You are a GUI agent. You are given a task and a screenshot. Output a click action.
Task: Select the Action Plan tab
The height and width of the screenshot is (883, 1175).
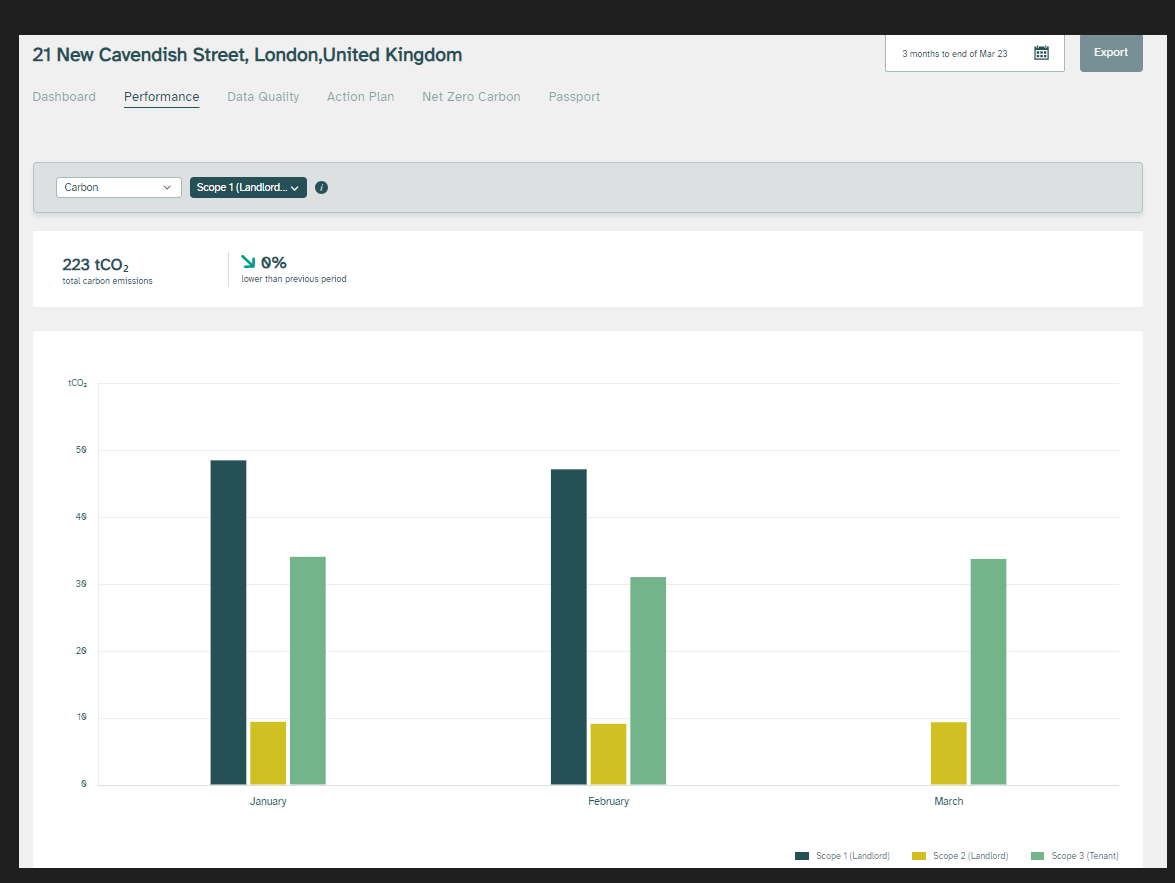(x=360, y=97)
